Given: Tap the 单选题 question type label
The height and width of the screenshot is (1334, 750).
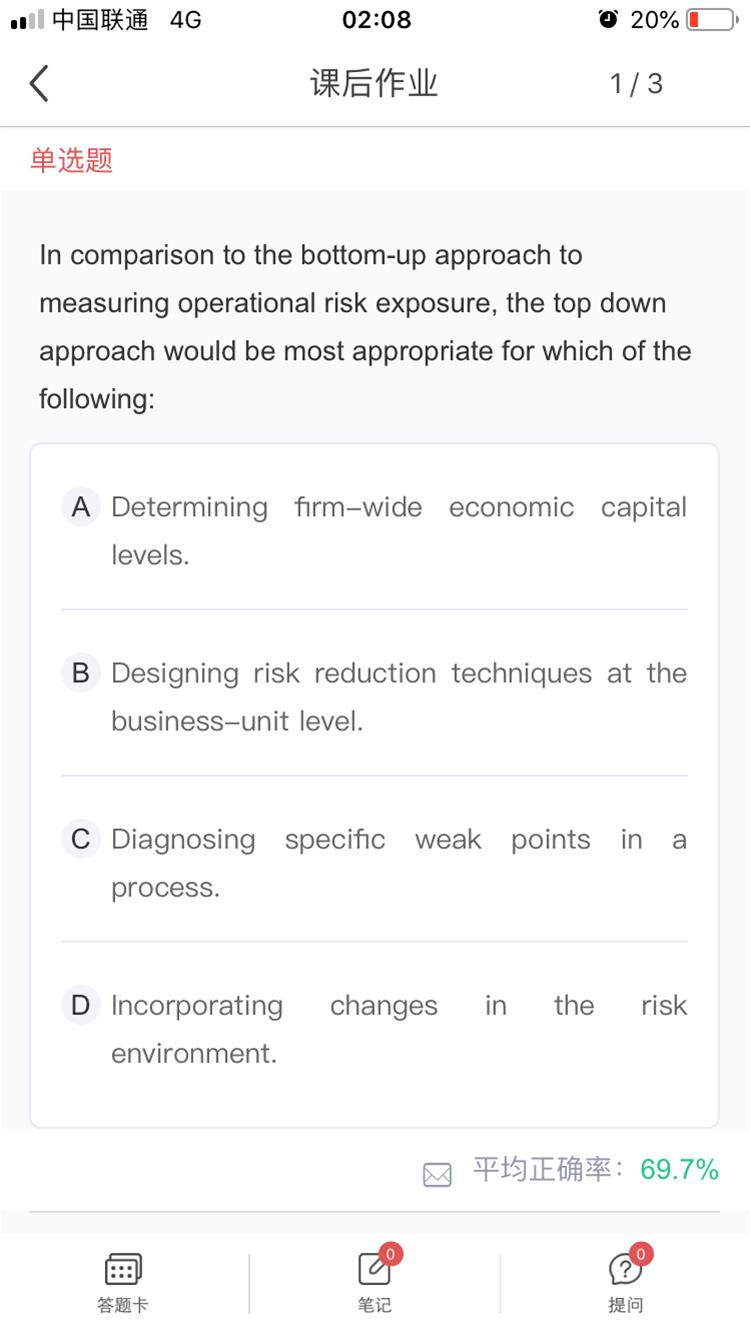Looking at the screenshot, I should 71,160.
